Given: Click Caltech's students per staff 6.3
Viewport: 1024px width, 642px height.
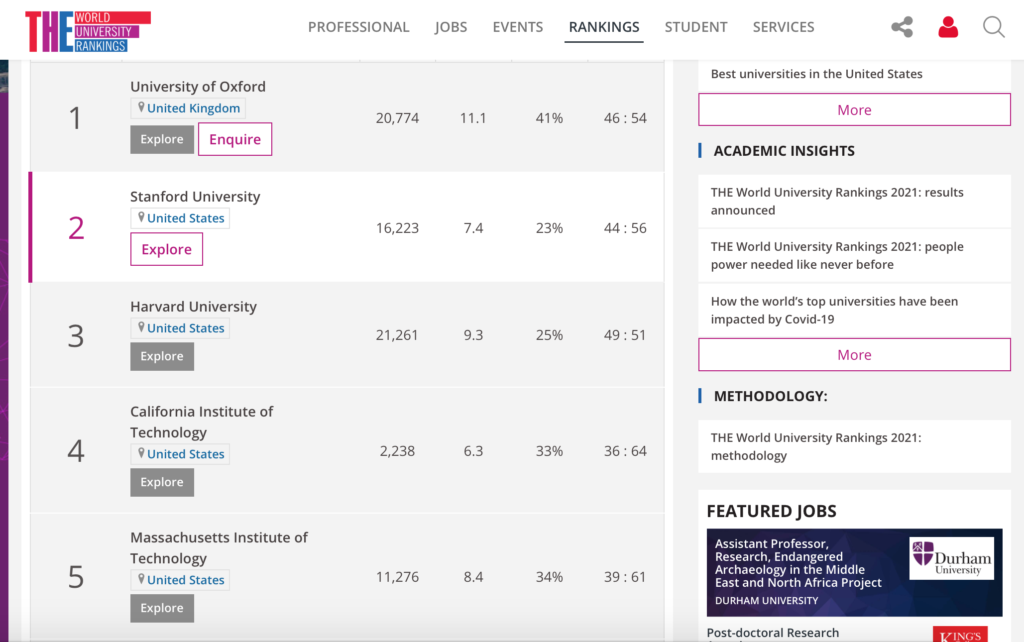Looking at the screenshot, I should [473, 451].
